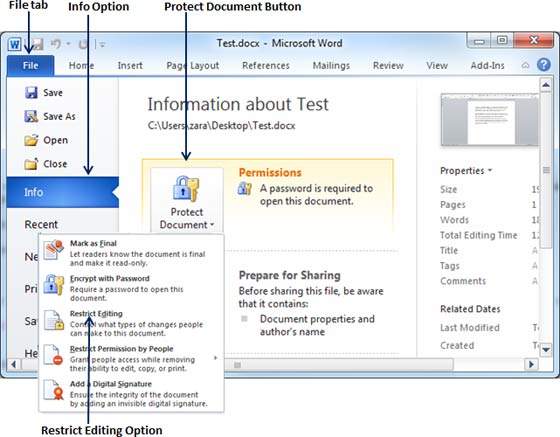Image resolution: width=560 pixels, height=437 pixels.
Task: Select Restrict Editing menu entry
Action: point(131,323)
